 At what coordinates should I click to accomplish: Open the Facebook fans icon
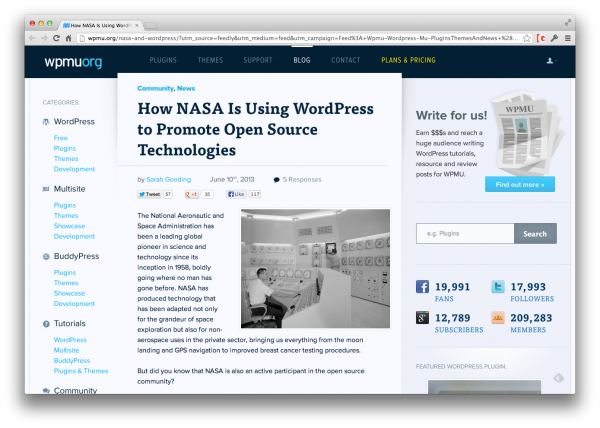(x=422, y=286)
